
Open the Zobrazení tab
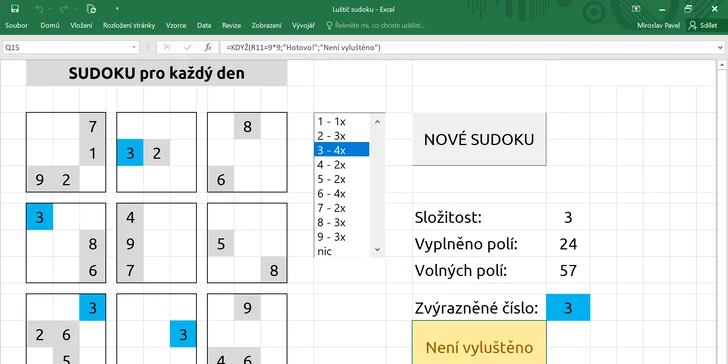[x=266, y=26]
